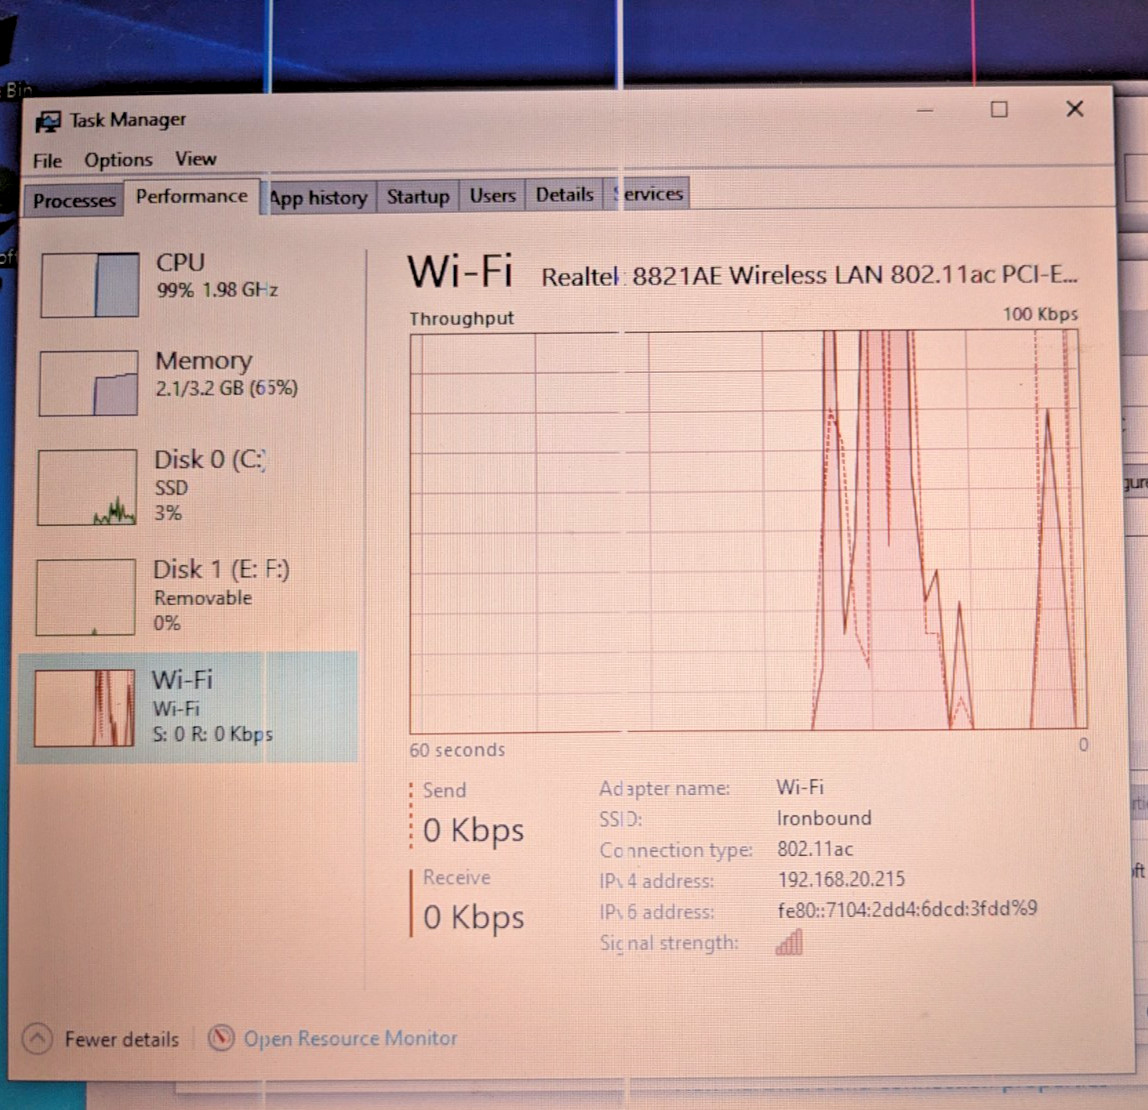Click the Send 0 Kbps value
1148x1110 pixels.
pyautogui.click(x=473, y=830)
